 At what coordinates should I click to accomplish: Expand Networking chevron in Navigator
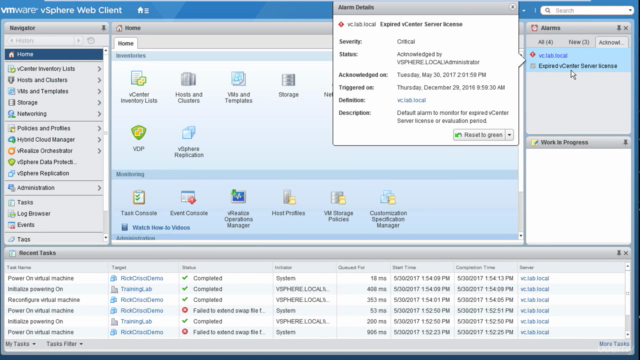point(99,114)
